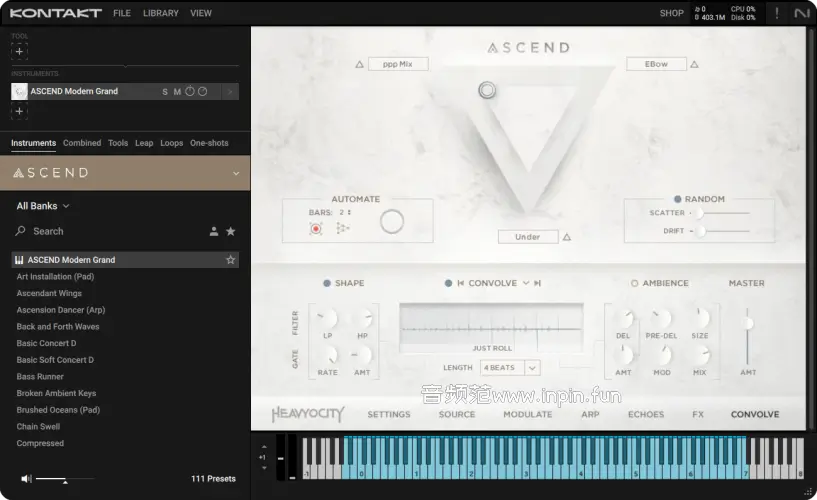
Task: Open the VIEW menu
Action: point(201,13)
